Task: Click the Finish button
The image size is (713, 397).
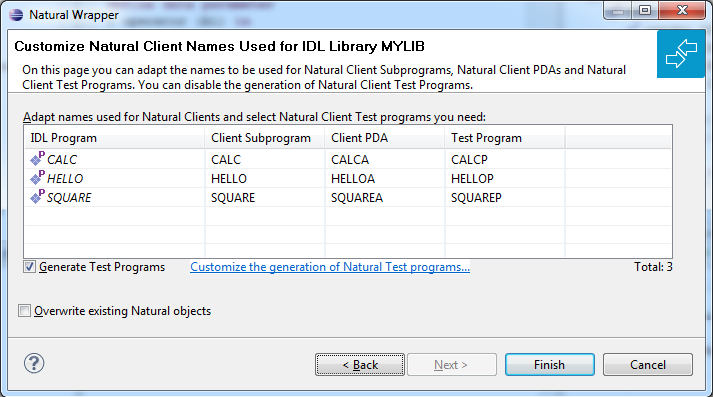Action: 550,365
